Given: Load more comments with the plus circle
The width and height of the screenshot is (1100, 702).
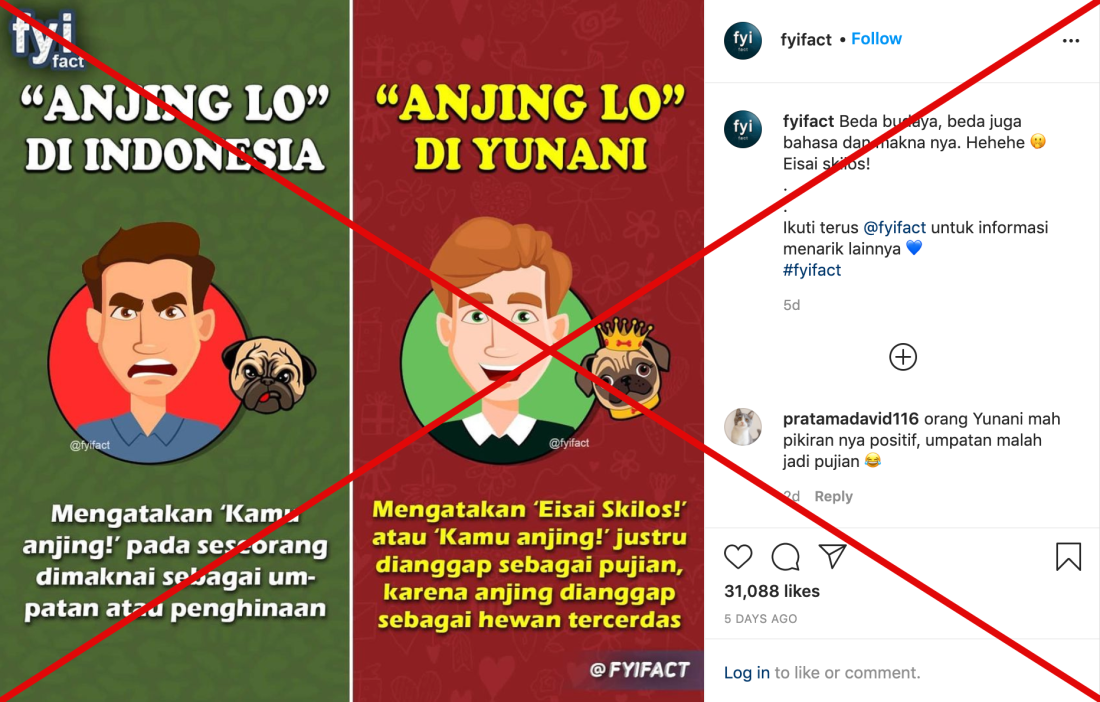Looking at the screenshot, I should [903, 357].
